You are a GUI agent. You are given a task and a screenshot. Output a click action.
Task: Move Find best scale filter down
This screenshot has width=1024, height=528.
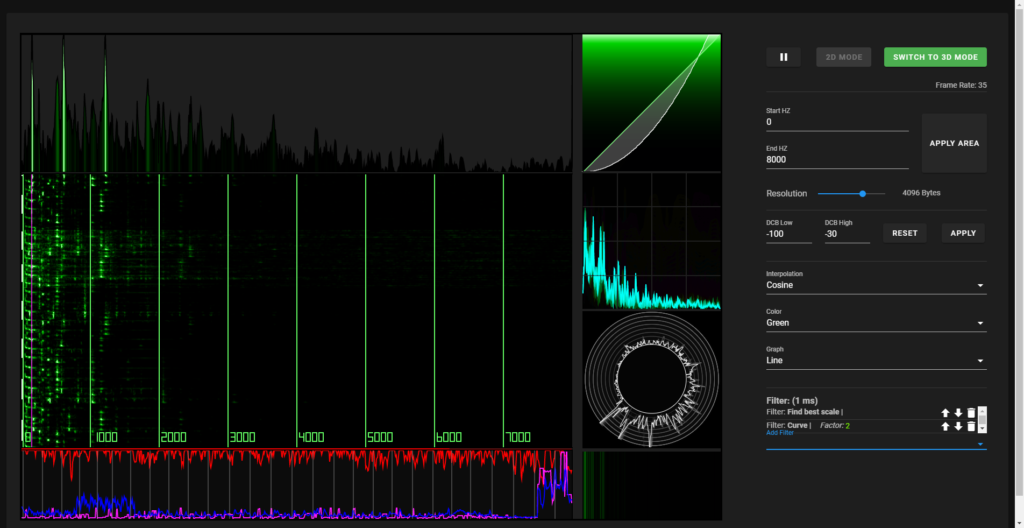[x=958, y=413]
